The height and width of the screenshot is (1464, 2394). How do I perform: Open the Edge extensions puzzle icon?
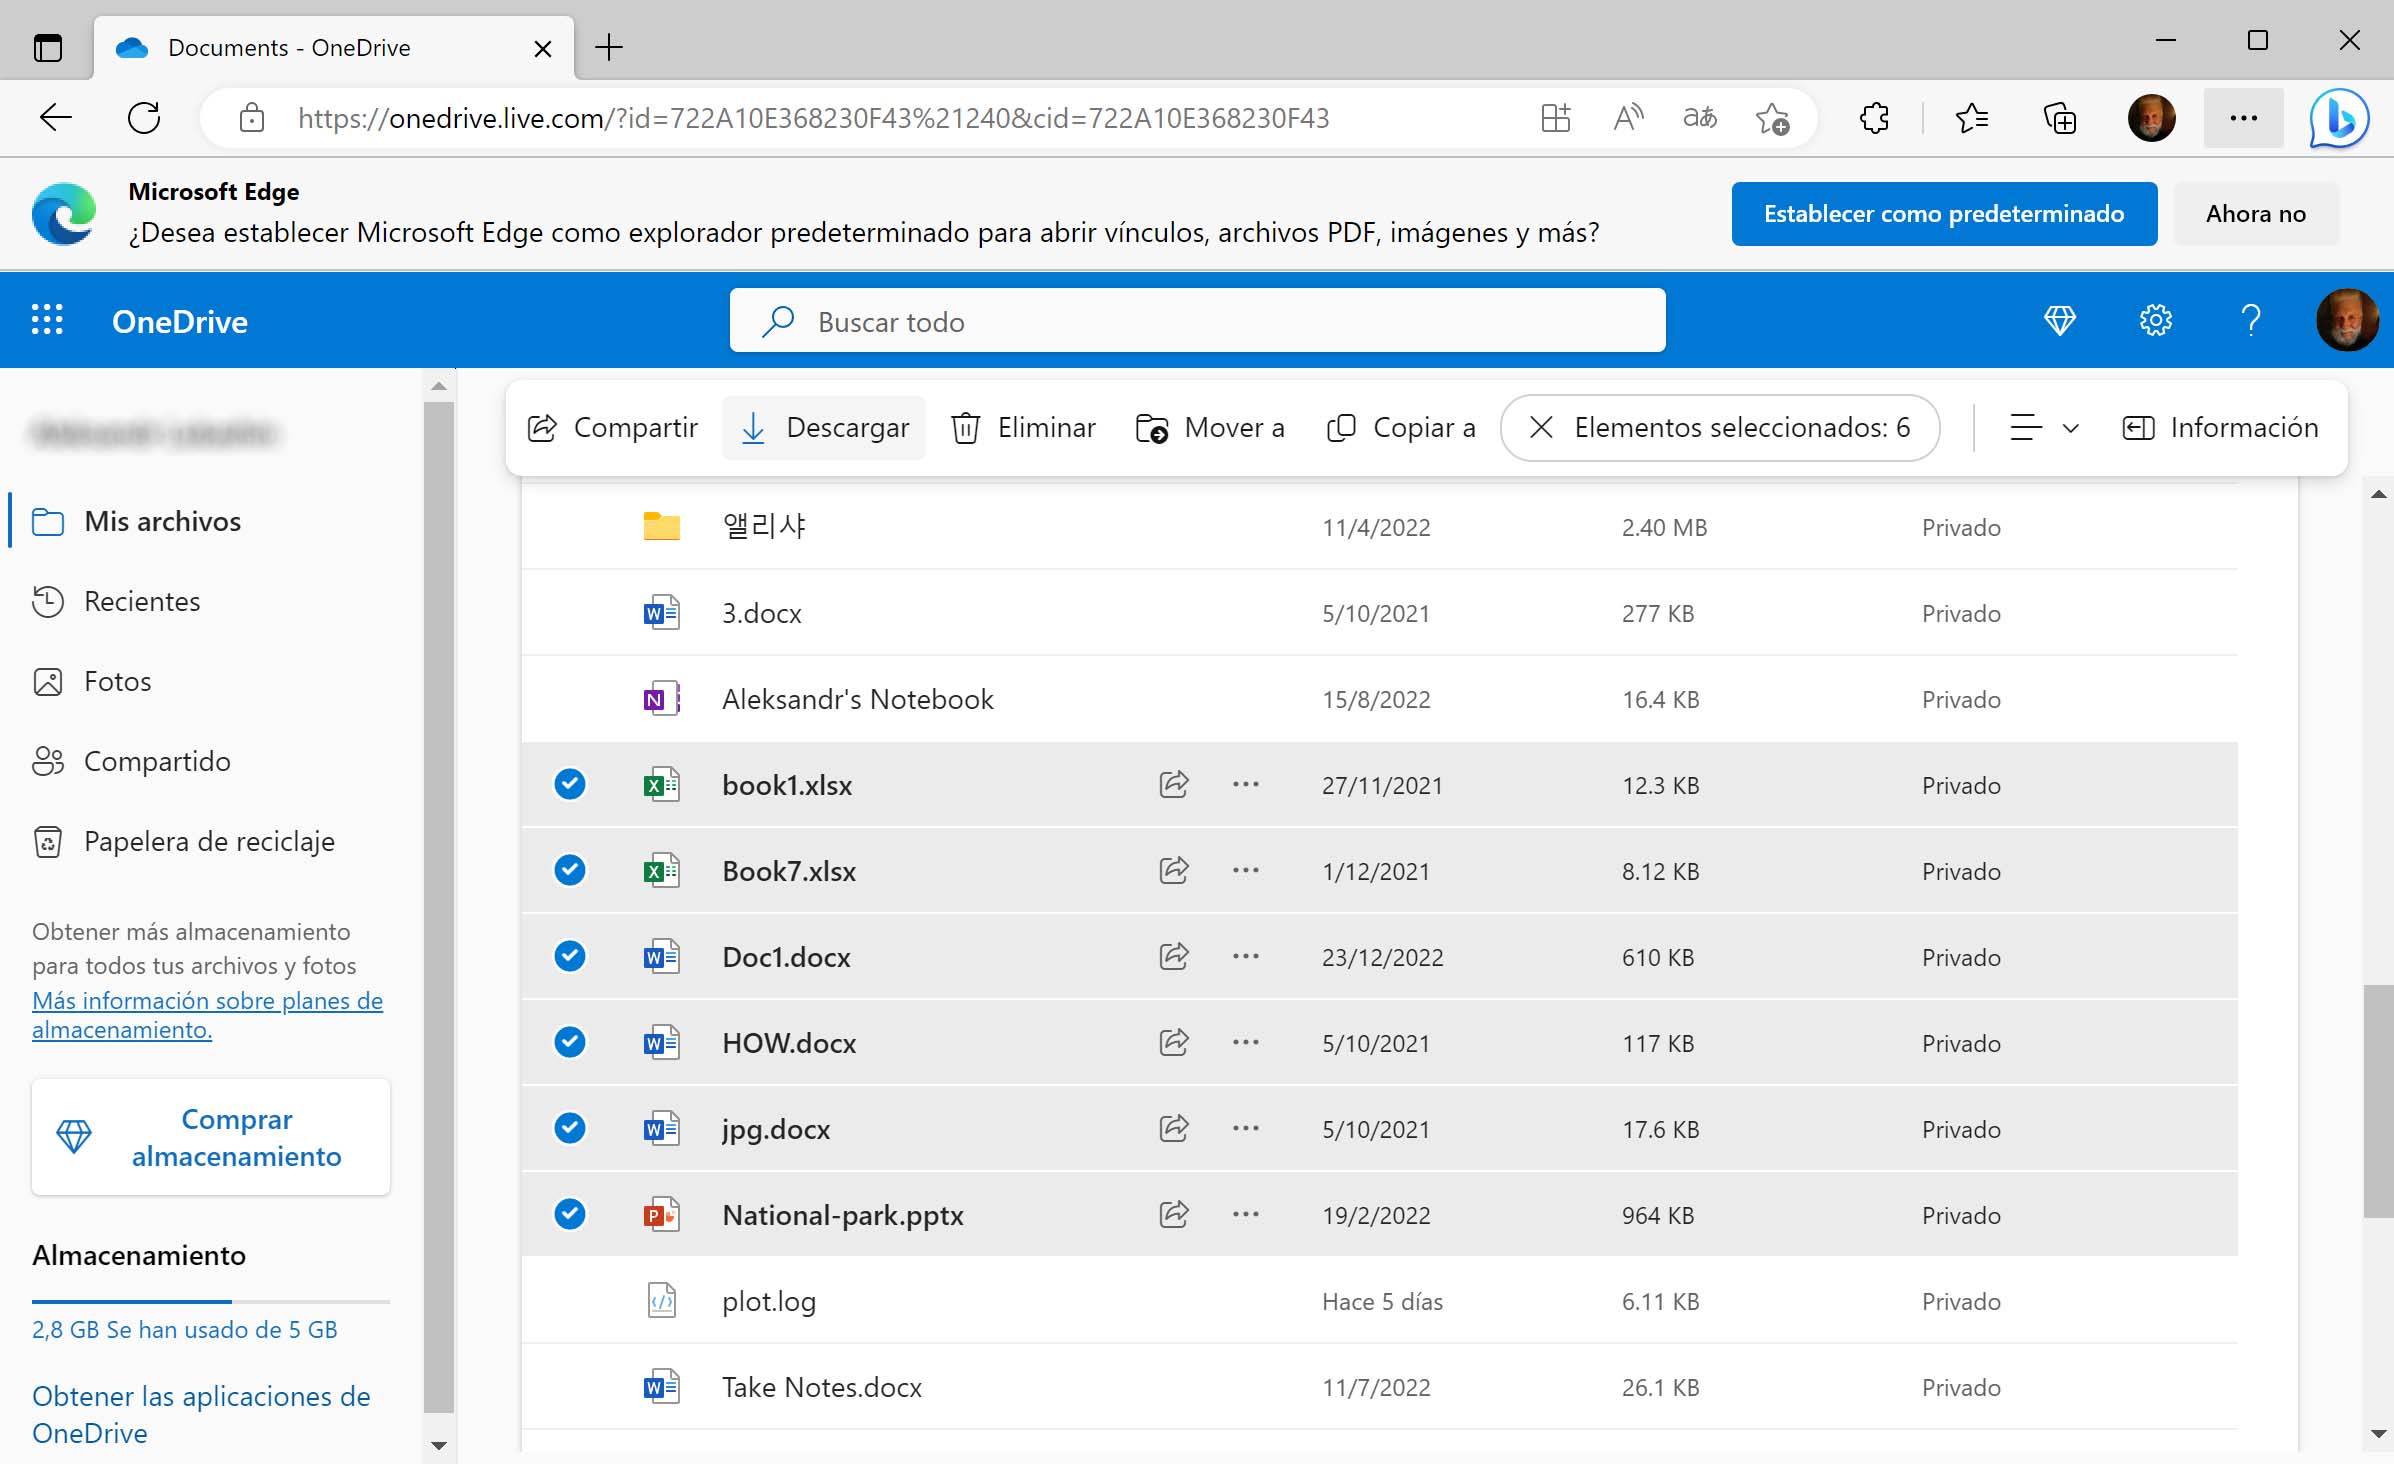1874,118
